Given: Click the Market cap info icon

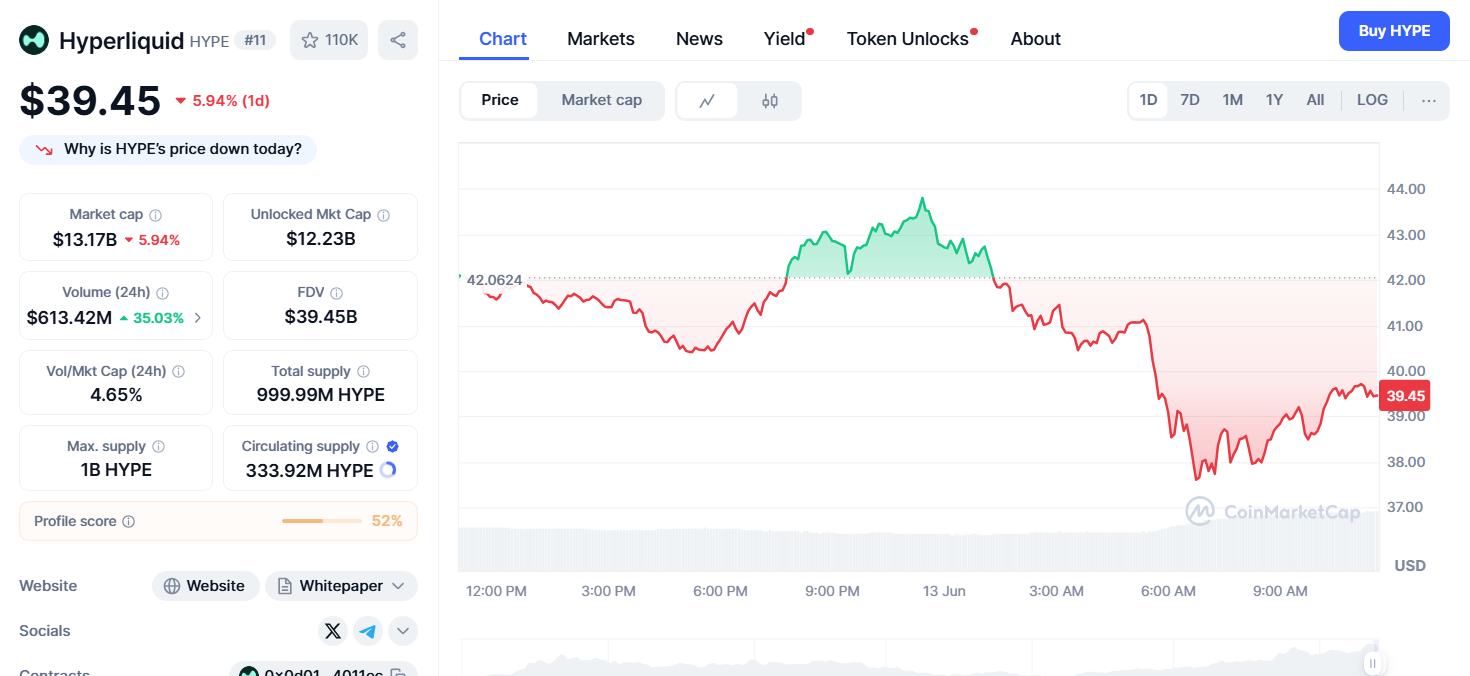Looking at the screenshot, I should [x=156, y=215].
